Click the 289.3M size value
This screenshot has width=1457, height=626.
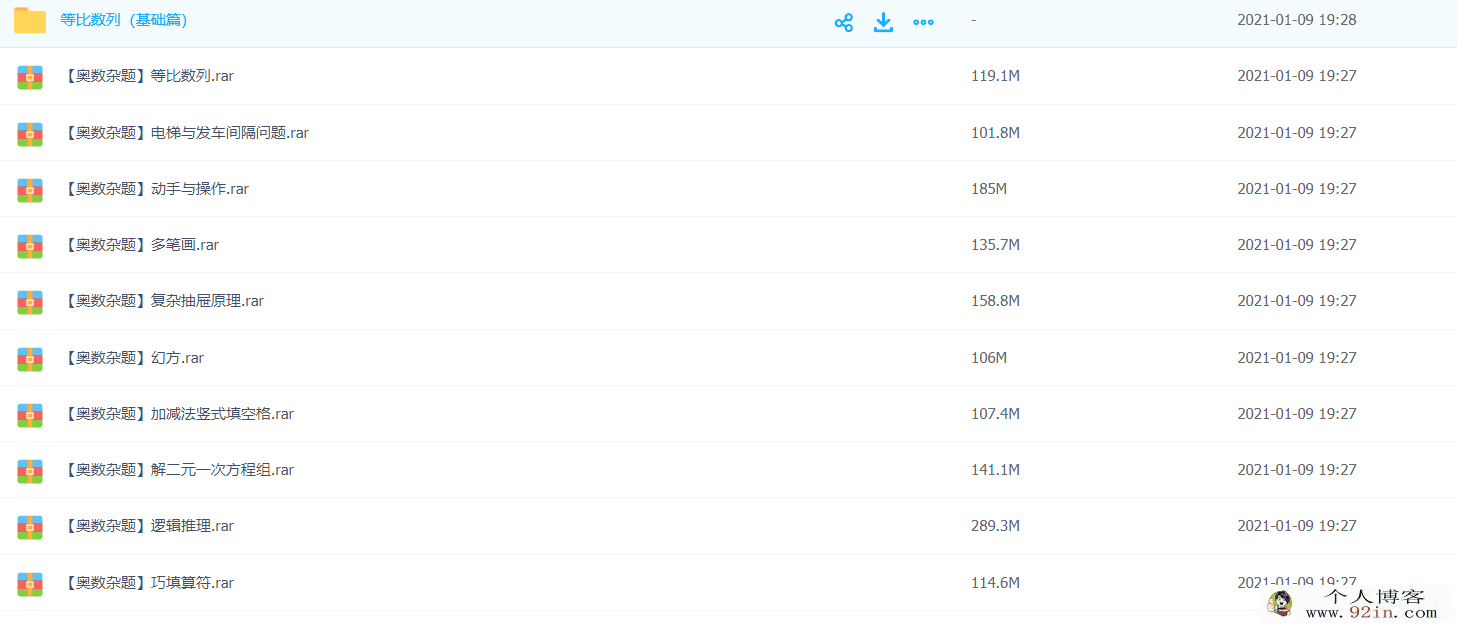[995, 526]
